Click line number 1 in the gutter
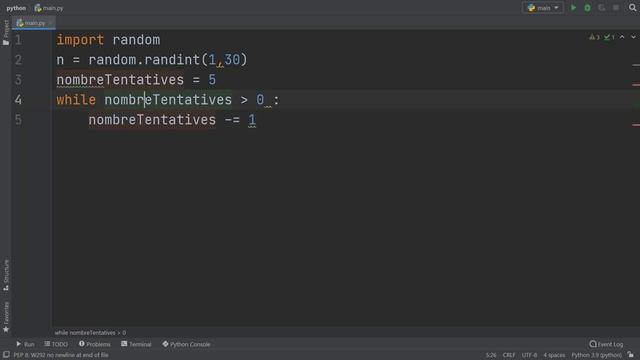 (x=18, y=40)
